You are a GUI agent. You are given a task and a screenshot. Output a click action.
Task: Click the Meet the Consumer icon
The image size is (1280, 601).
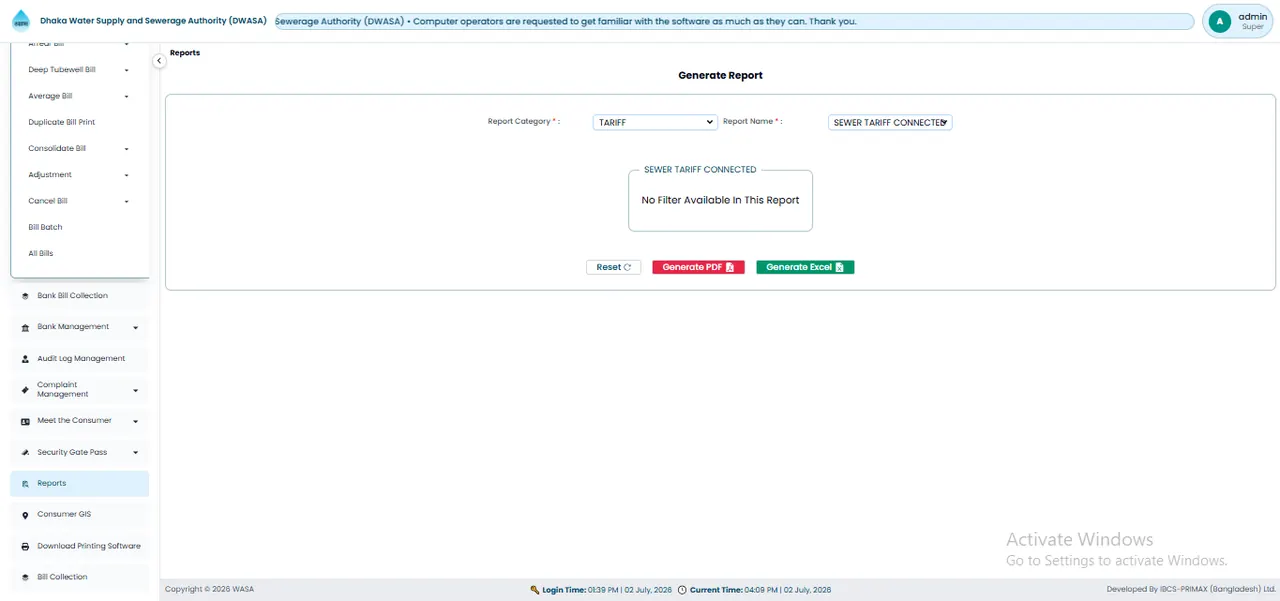click(25, 421)
